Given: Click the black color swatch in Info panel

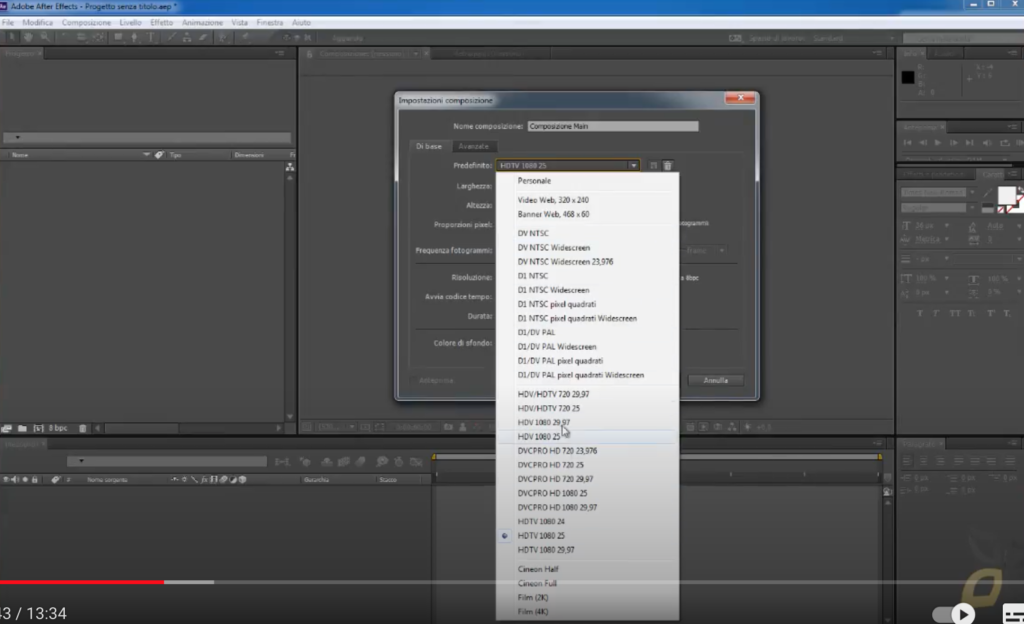Looking at the screenshot, I should tap(908, 77).
